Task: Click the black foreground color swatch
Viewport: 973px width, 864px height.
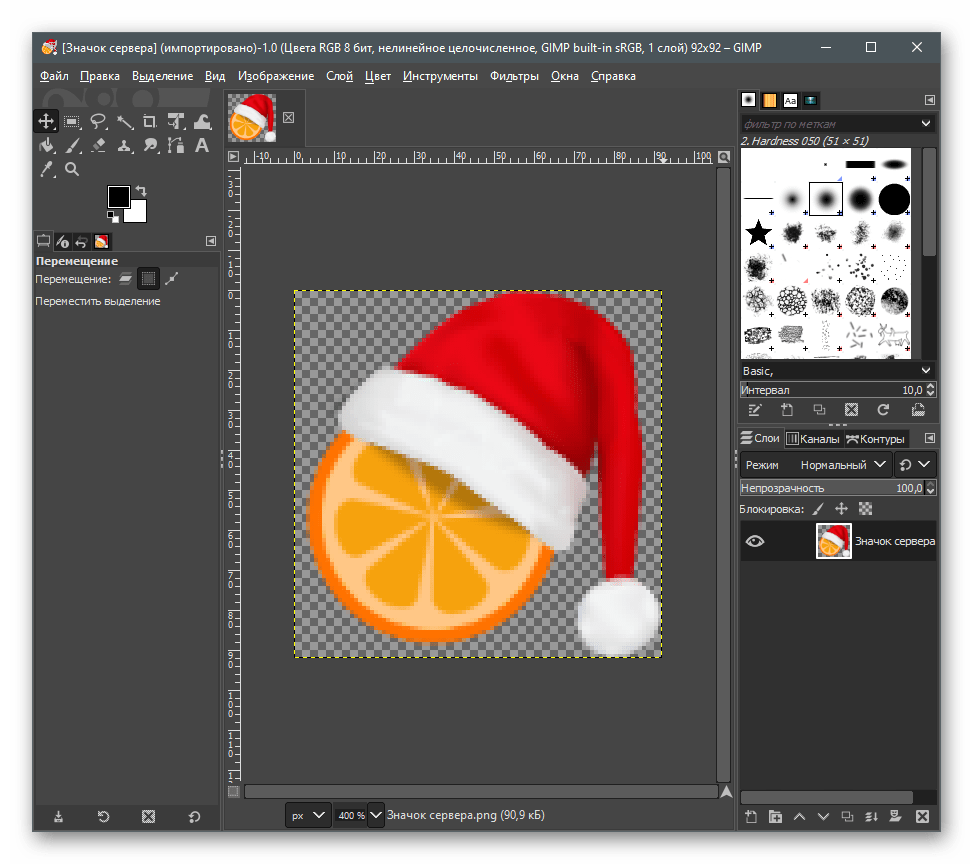Action: click(x=119, y=197)
